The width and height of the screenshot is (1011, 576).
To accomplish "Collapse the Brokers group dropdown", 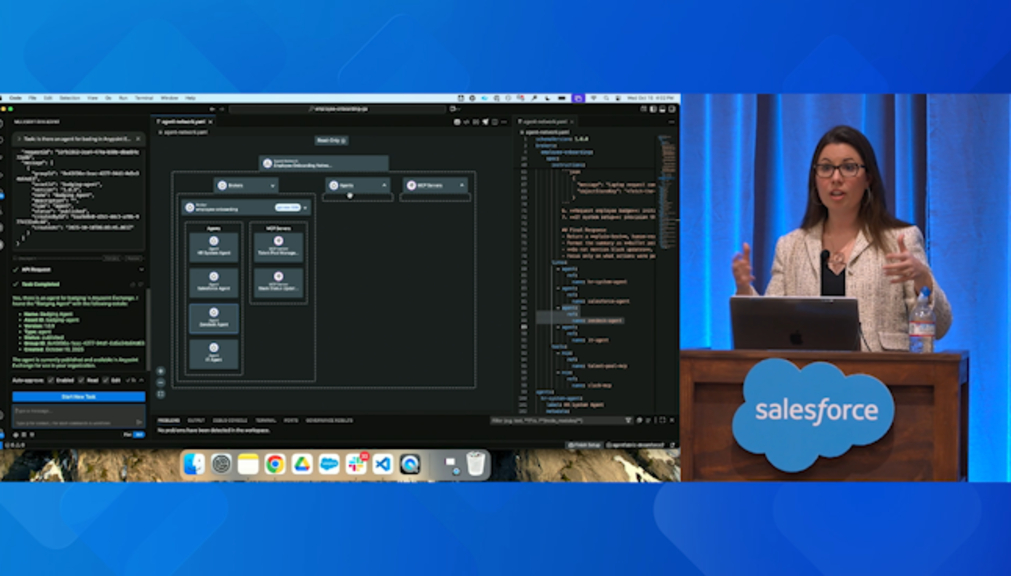I will [x=272, y=185].
